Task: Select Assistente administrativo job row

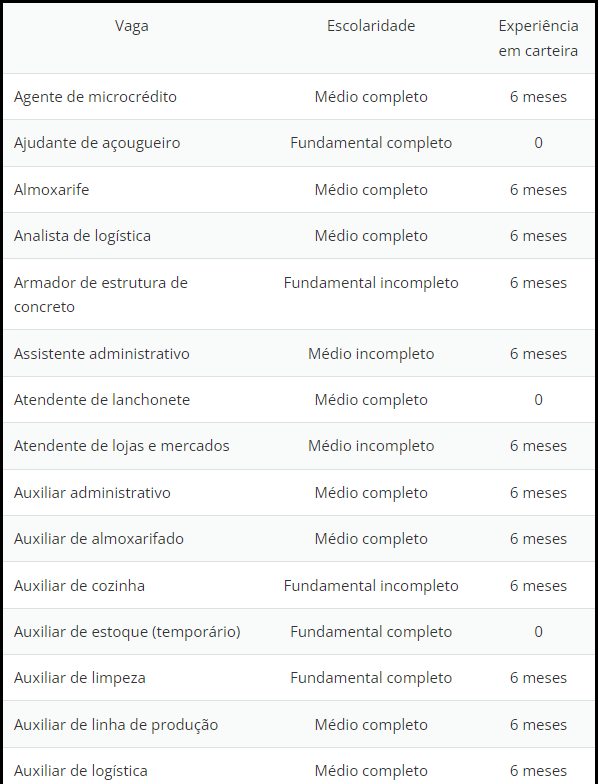Action: tap(299, 354)
